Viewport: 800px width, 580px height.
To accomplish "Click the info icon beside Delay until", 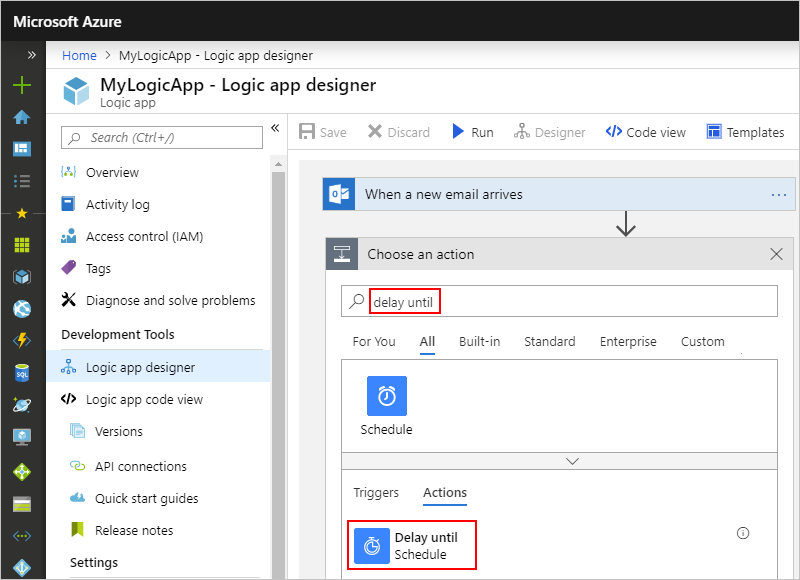I will point(743,533).
